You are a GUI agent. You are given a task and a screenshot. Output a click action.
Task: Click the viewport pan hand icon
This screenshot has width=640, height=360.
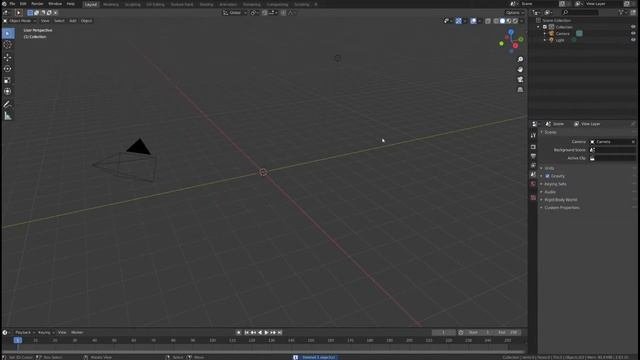520,69
